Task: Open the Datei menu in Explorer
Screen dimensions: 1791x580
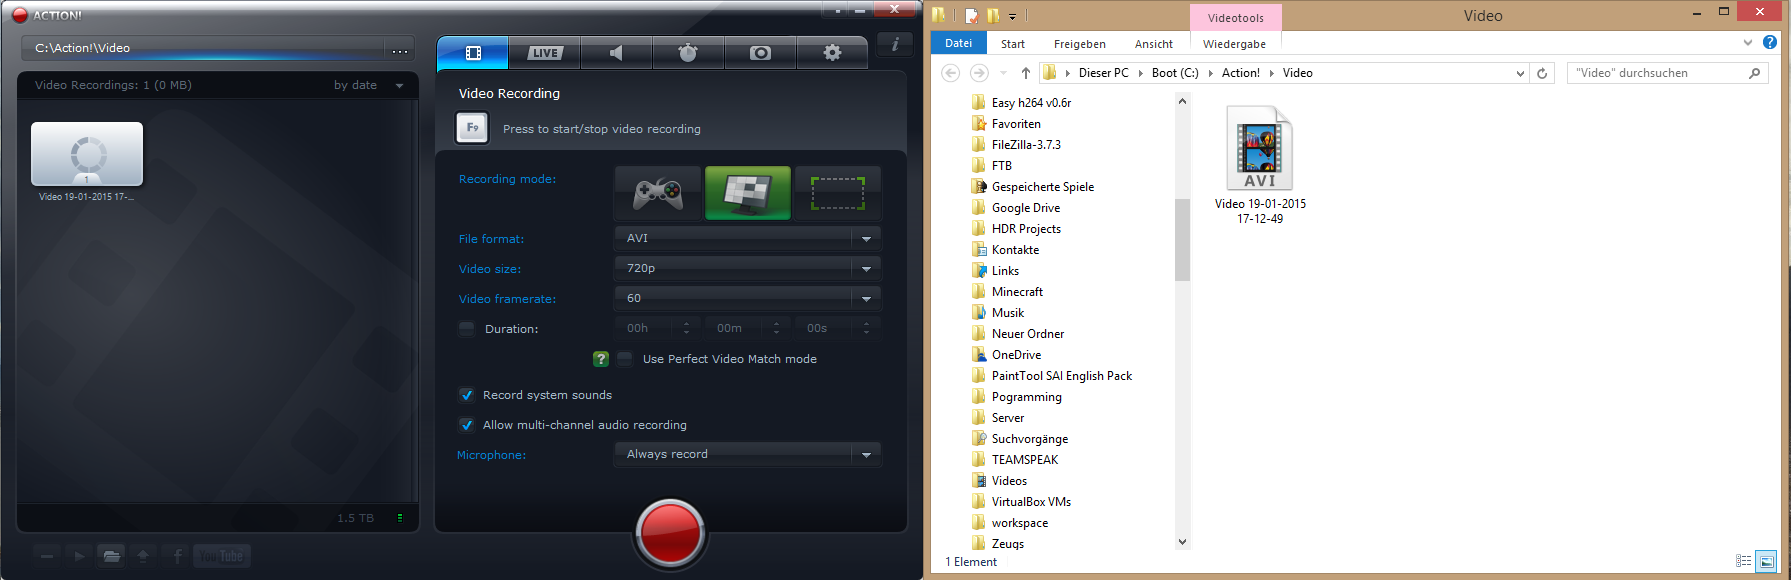Action: (x=958, y=43)
